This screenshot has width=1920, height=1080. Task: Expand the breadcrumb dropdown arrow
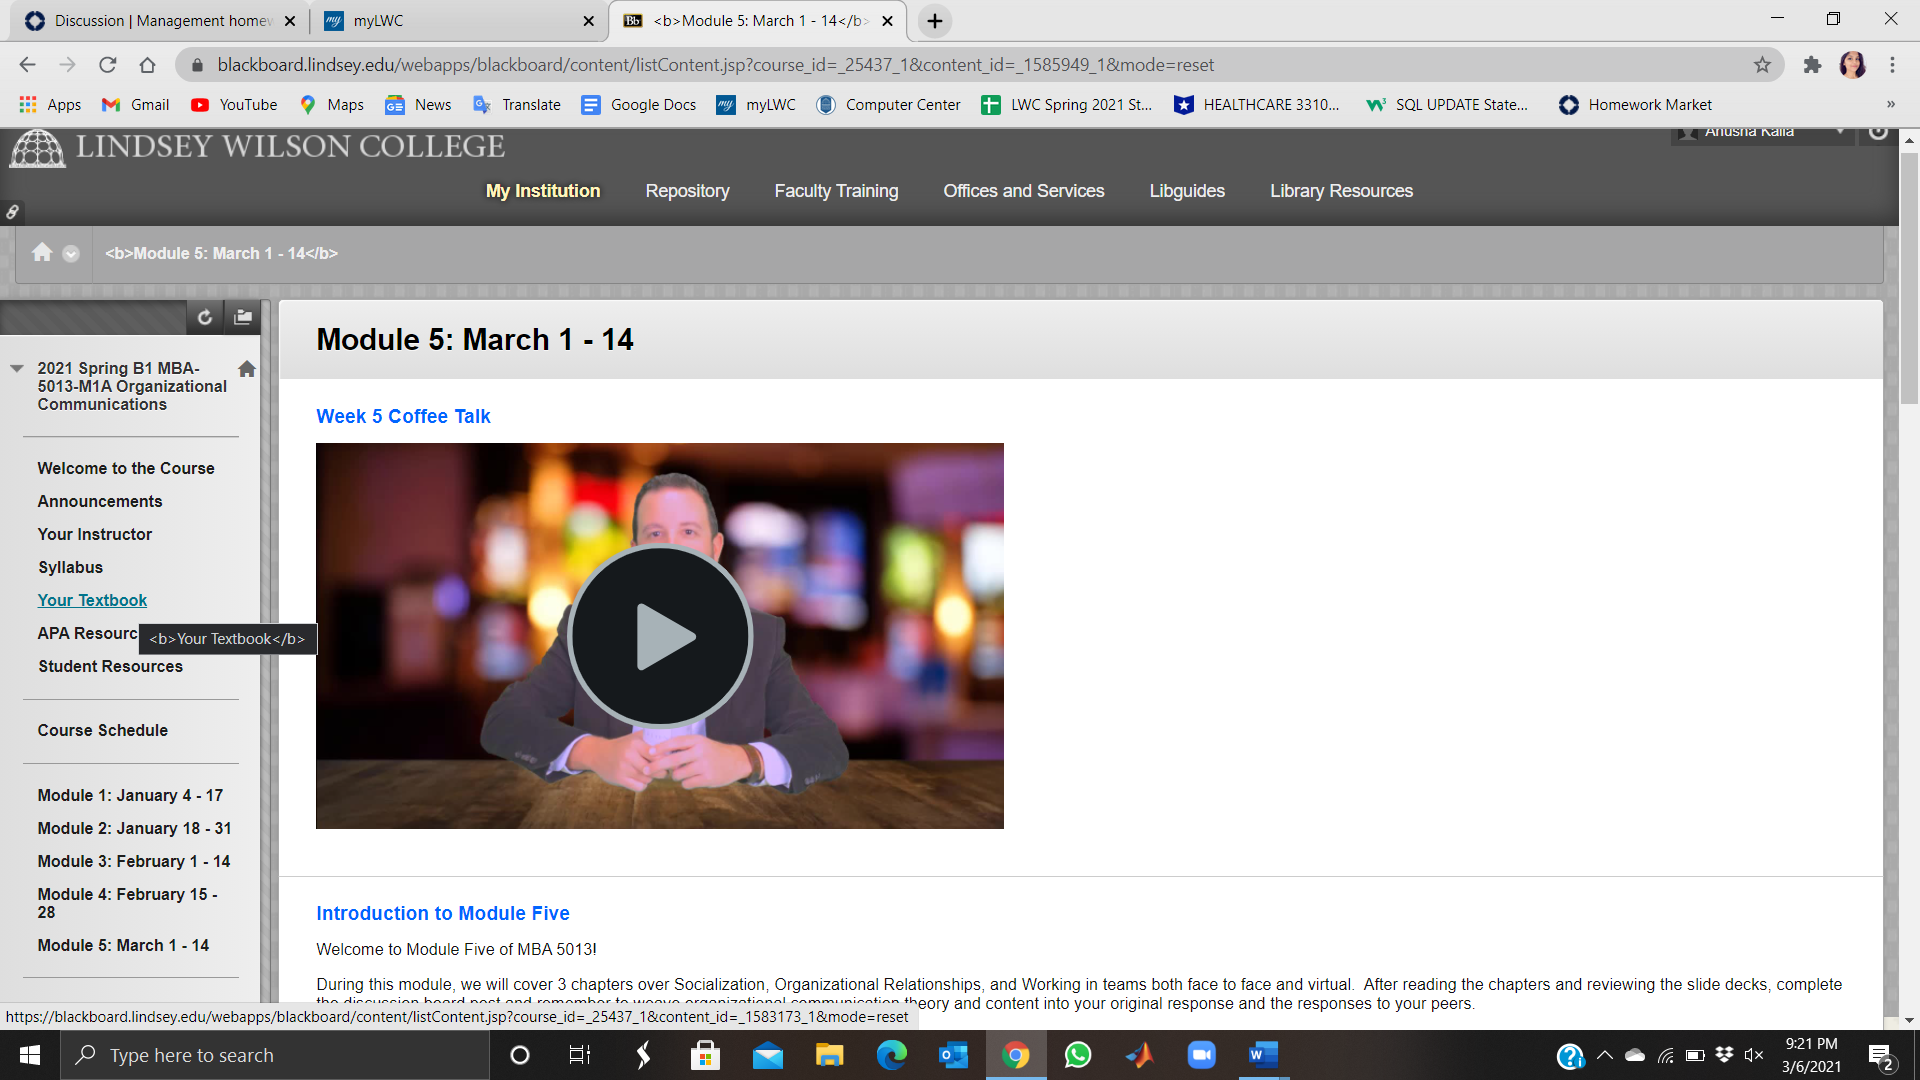(71, 254)
